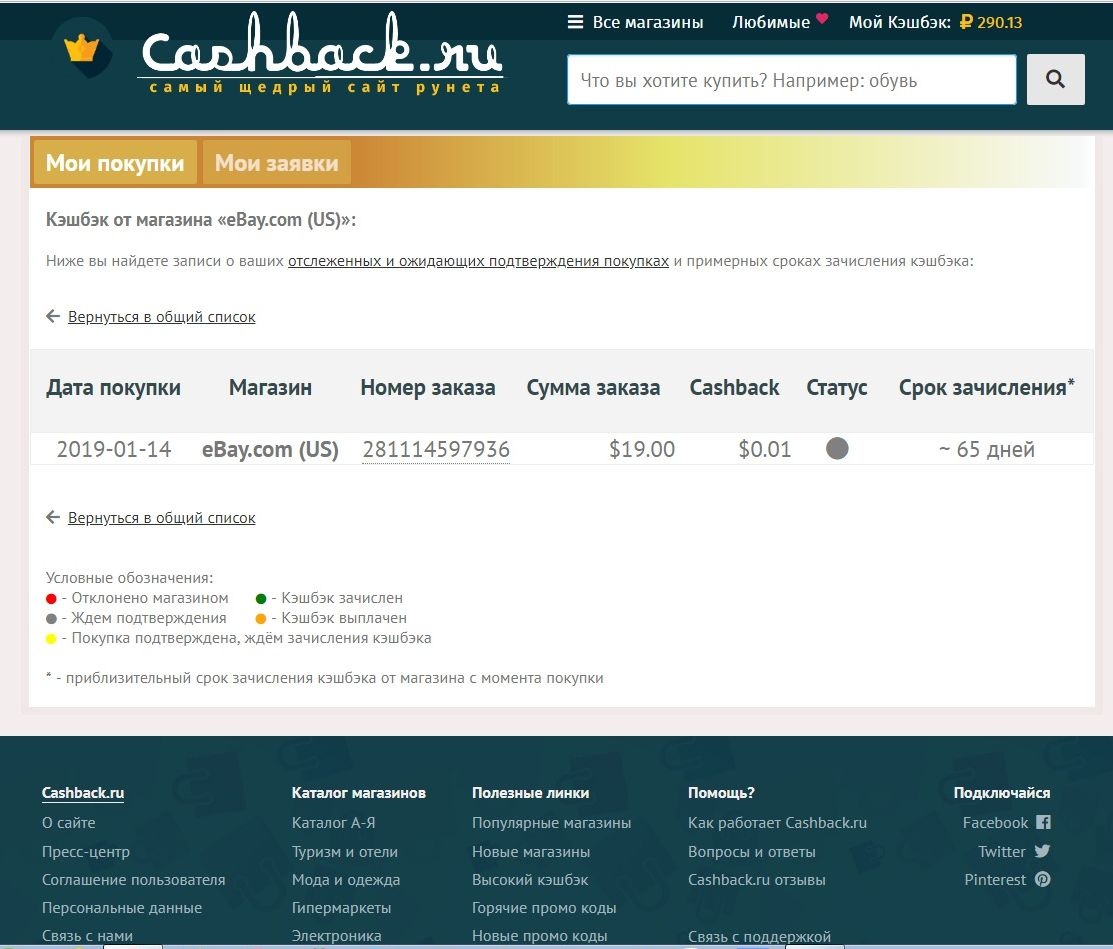Open the Новые магазины footer link

pos(531,852)
